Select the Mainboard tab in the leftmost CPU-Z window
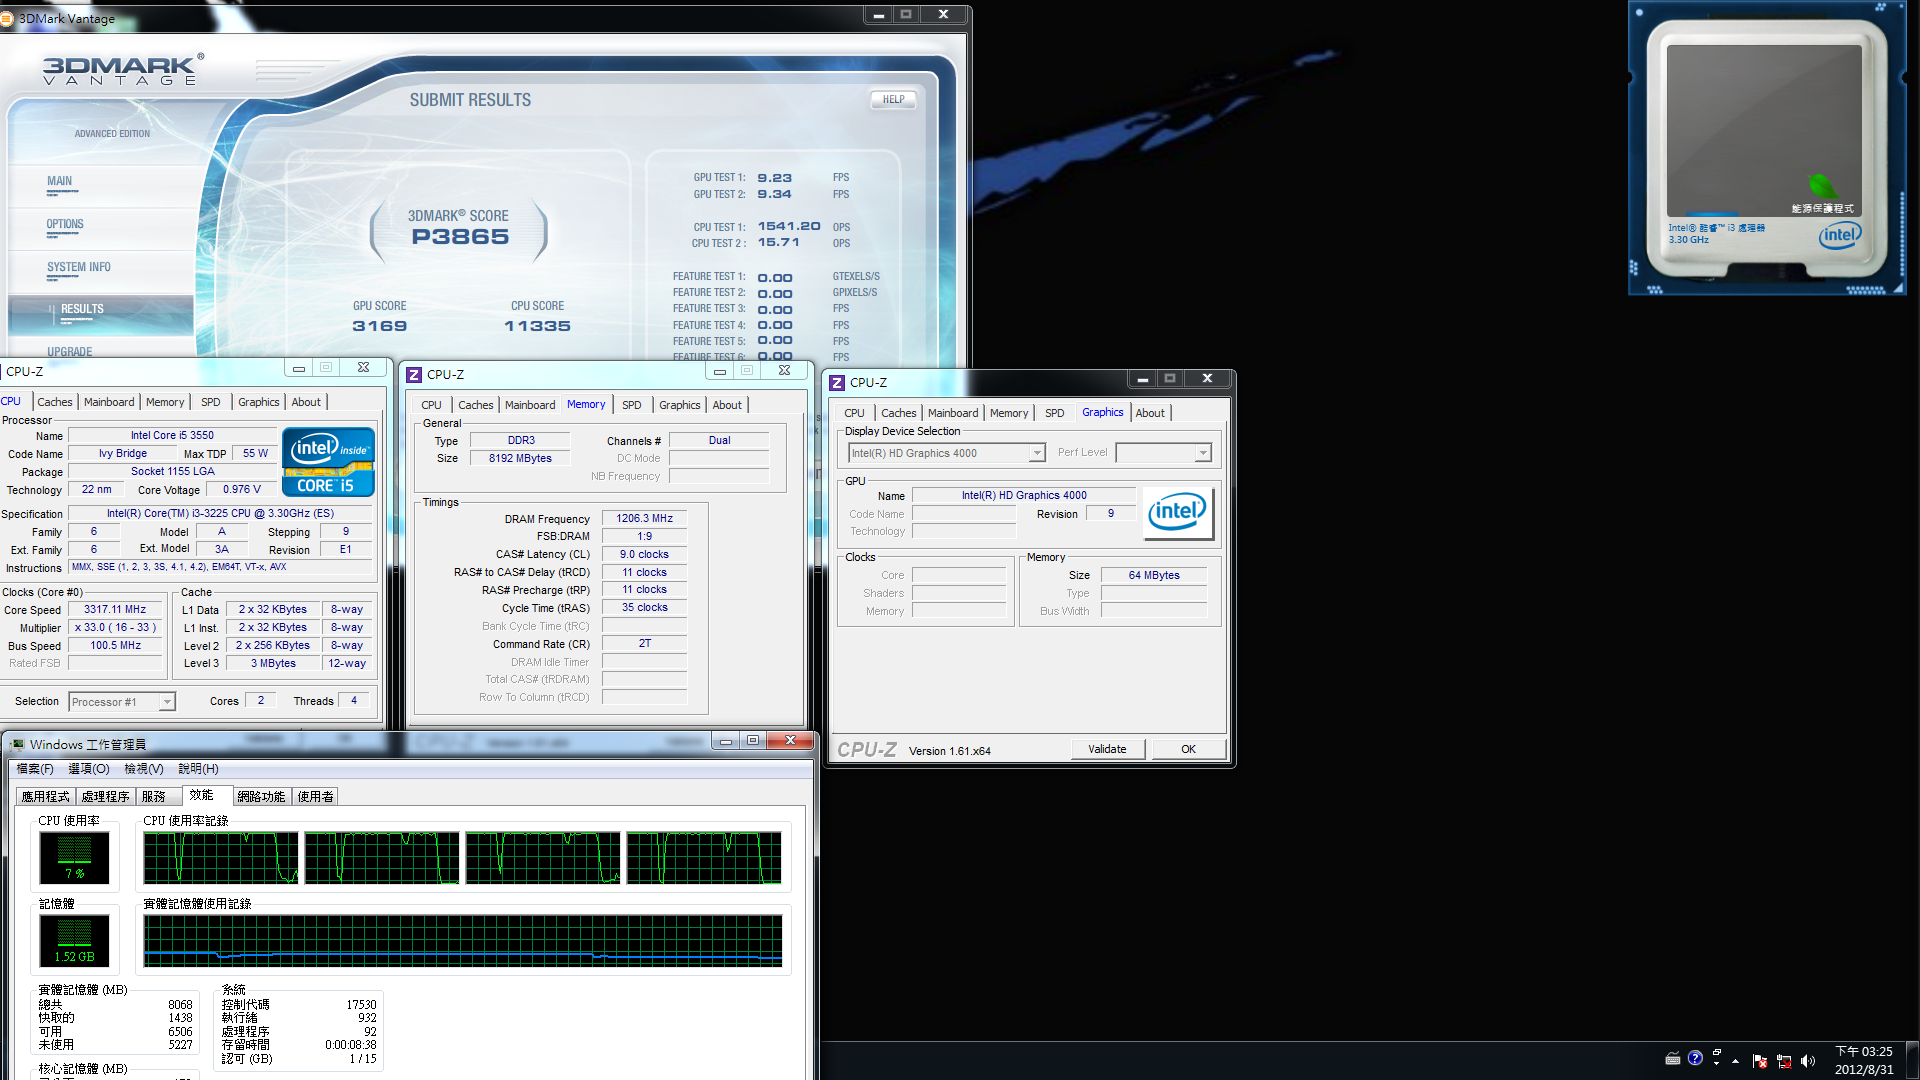The width and height of the screenshot is (1920, 1080). click(x=109, y=402)
